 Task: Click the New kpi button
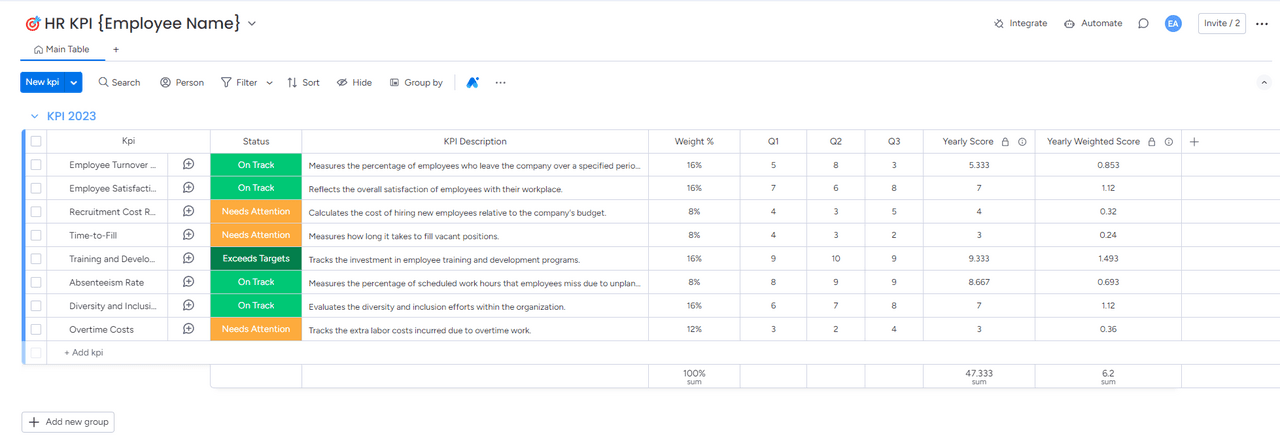click(43, 83)
